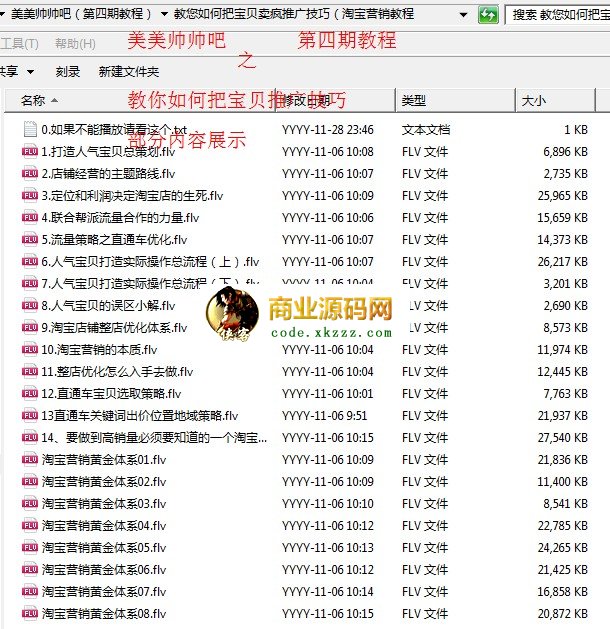Click the size value 20,872 KB
The height and width of the screenshot is (629, 610).
(x=563, y=614)
